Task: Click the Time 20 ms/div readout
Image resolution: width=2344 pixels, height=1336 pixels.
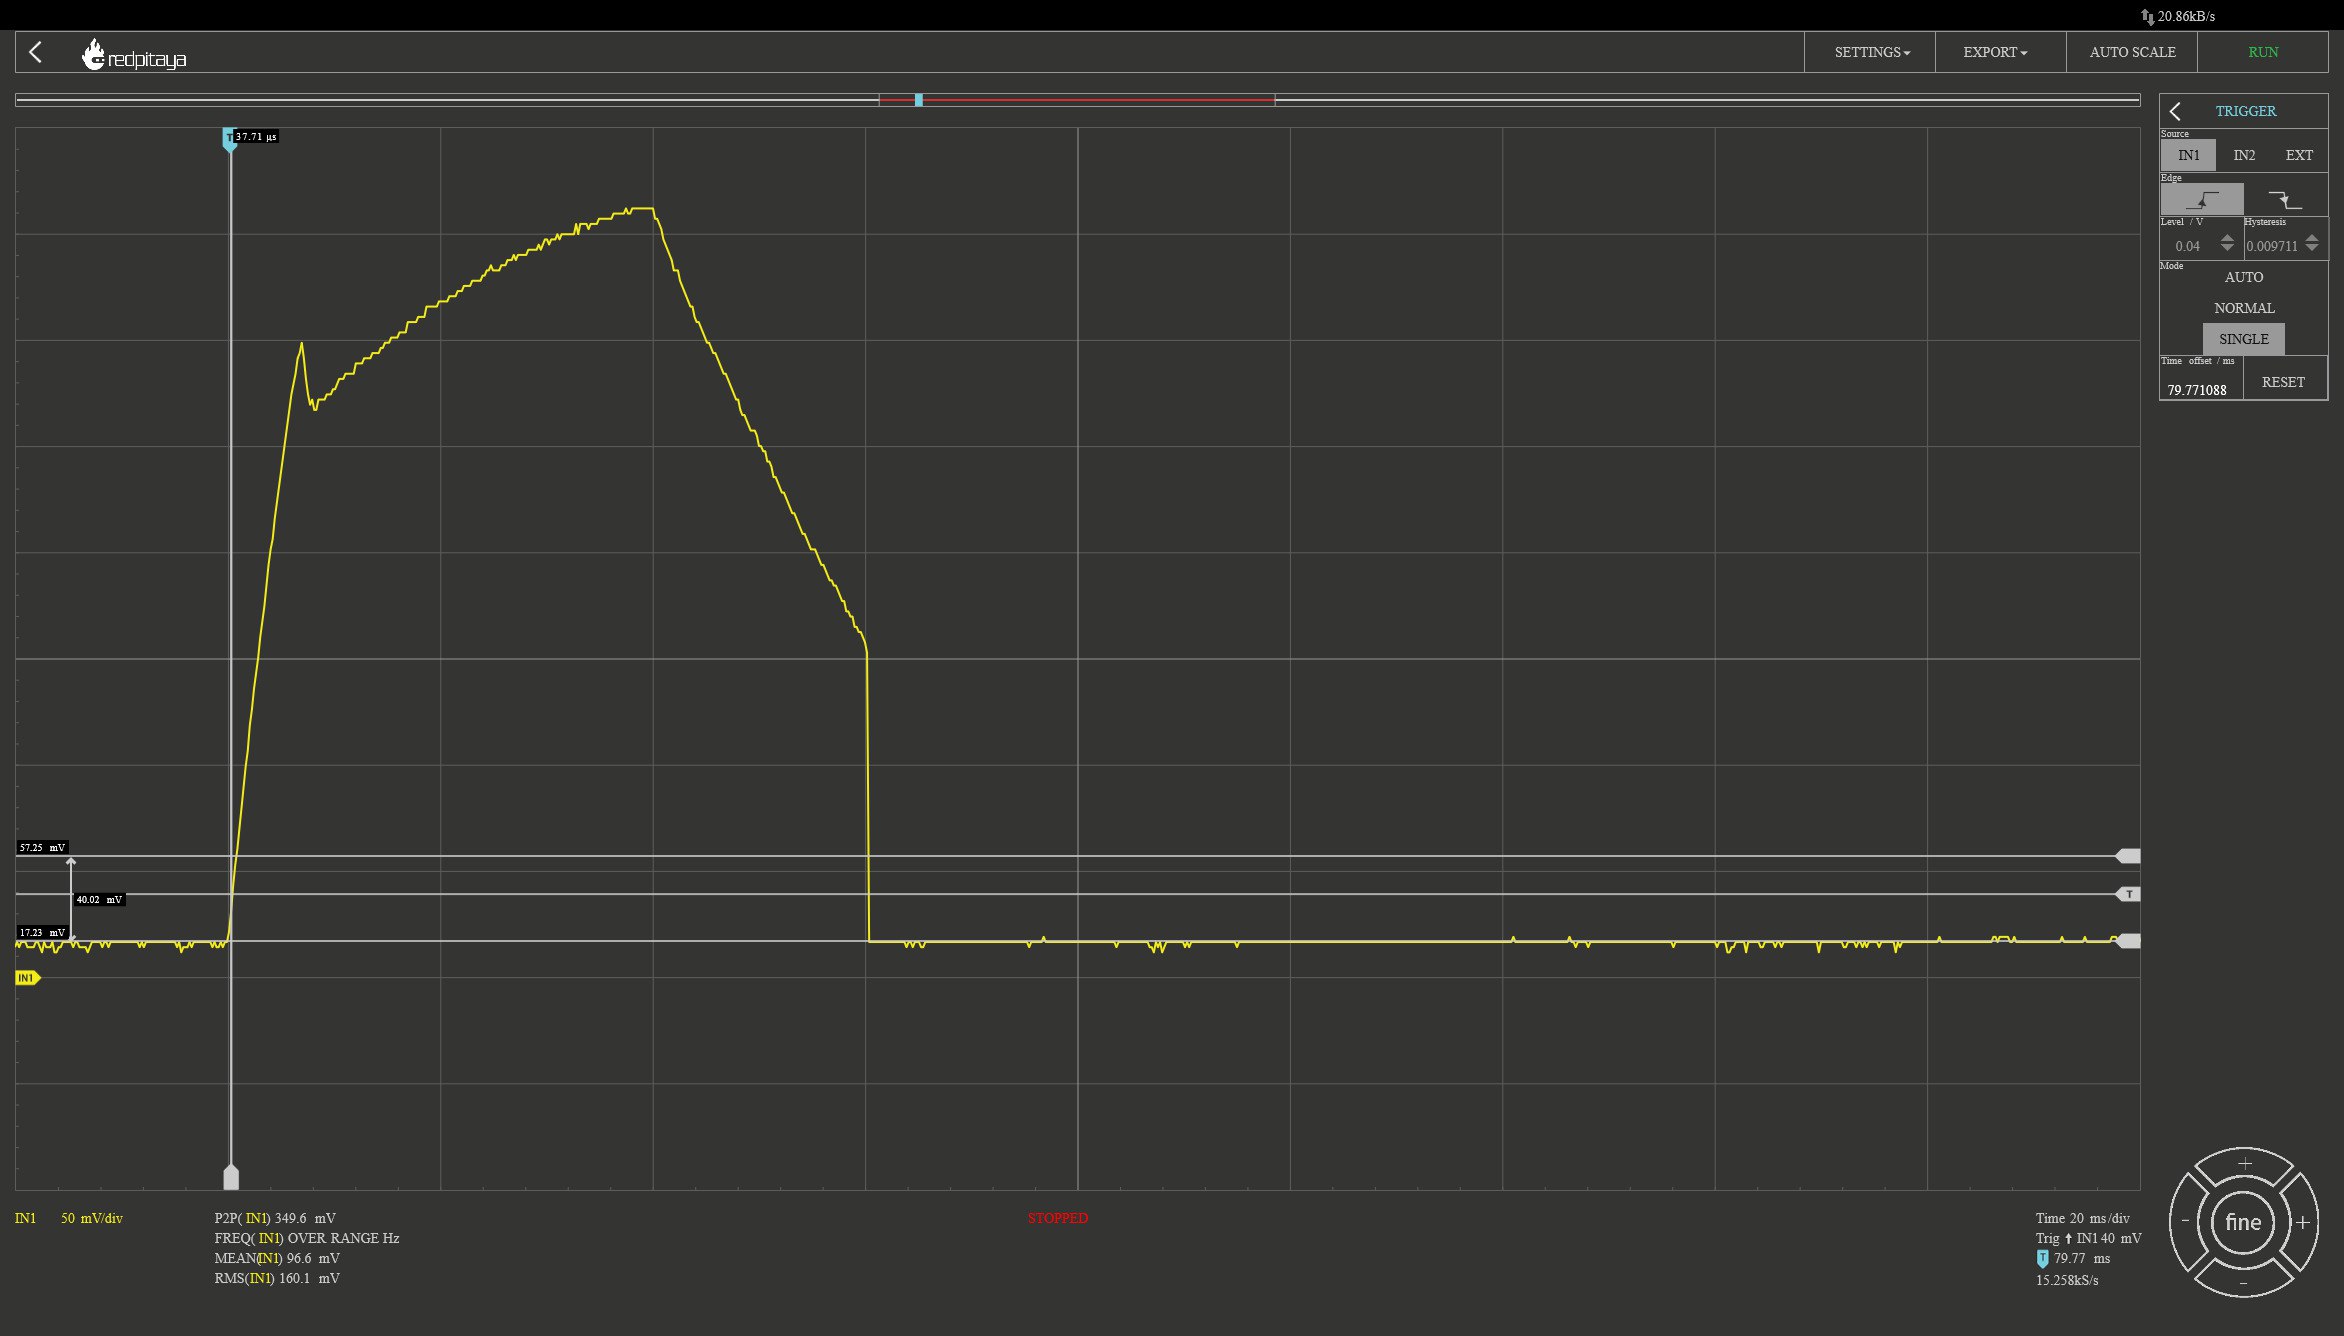Action: click(x=2083, y=1218)
